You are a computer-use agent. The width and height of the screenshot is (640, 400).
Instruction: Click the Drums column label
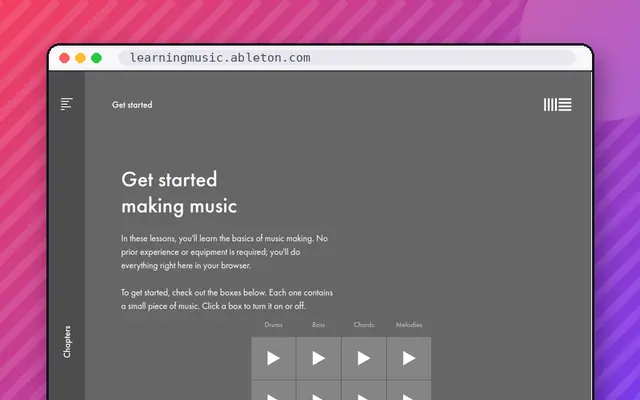(273, 325)
